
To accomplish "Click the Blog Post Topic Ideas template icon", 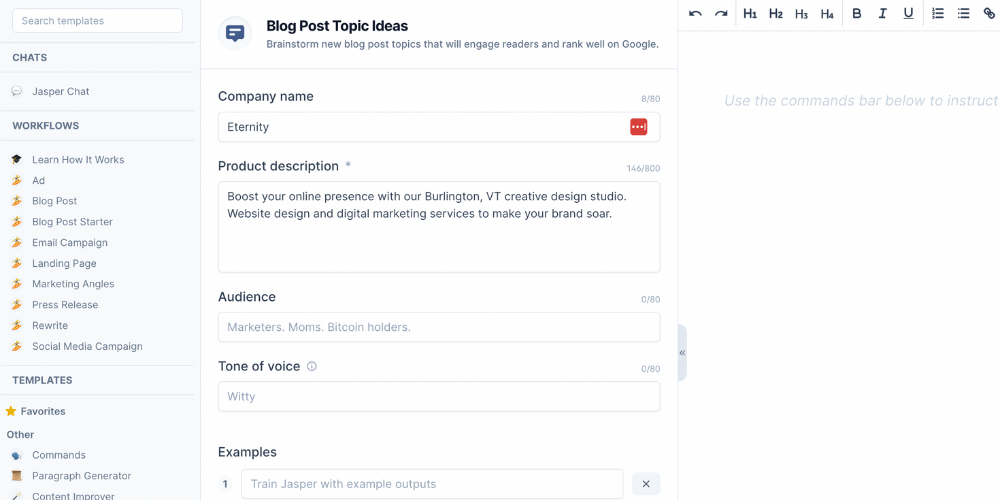I will click(x=235, y=33).
